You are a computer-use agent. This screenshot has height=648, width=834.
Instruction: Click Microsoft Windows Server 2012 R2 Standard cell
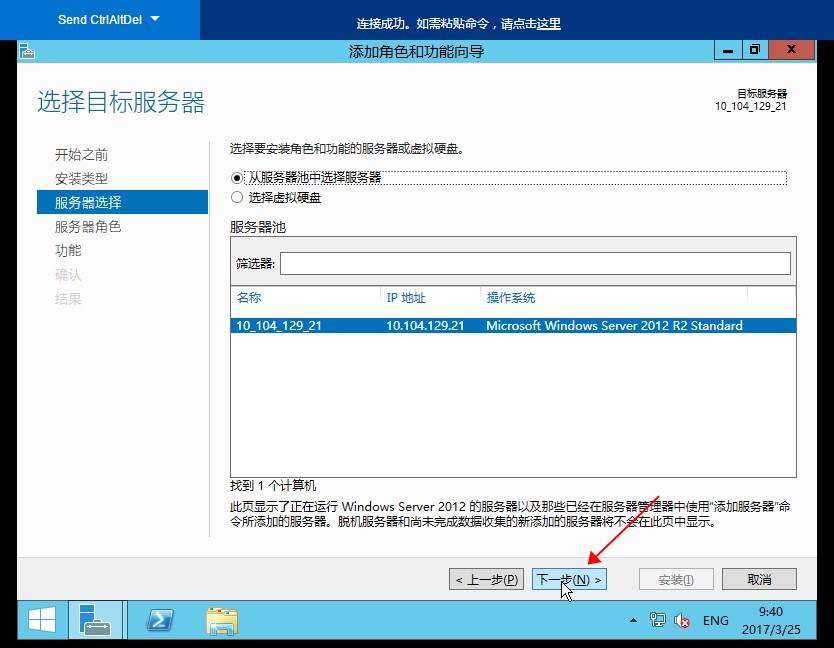(614, 326)
